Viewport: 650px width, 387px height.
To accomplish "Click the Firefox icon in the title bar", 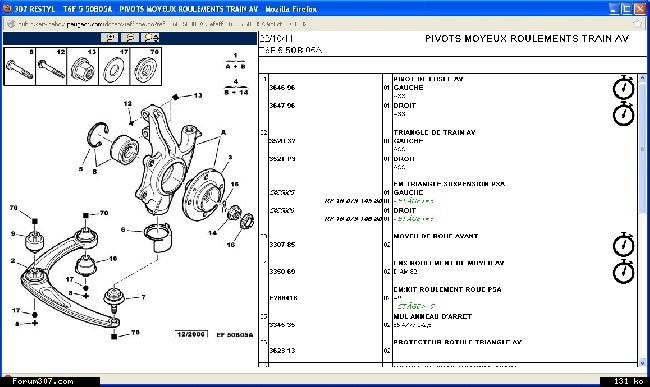I will [7, 8].
